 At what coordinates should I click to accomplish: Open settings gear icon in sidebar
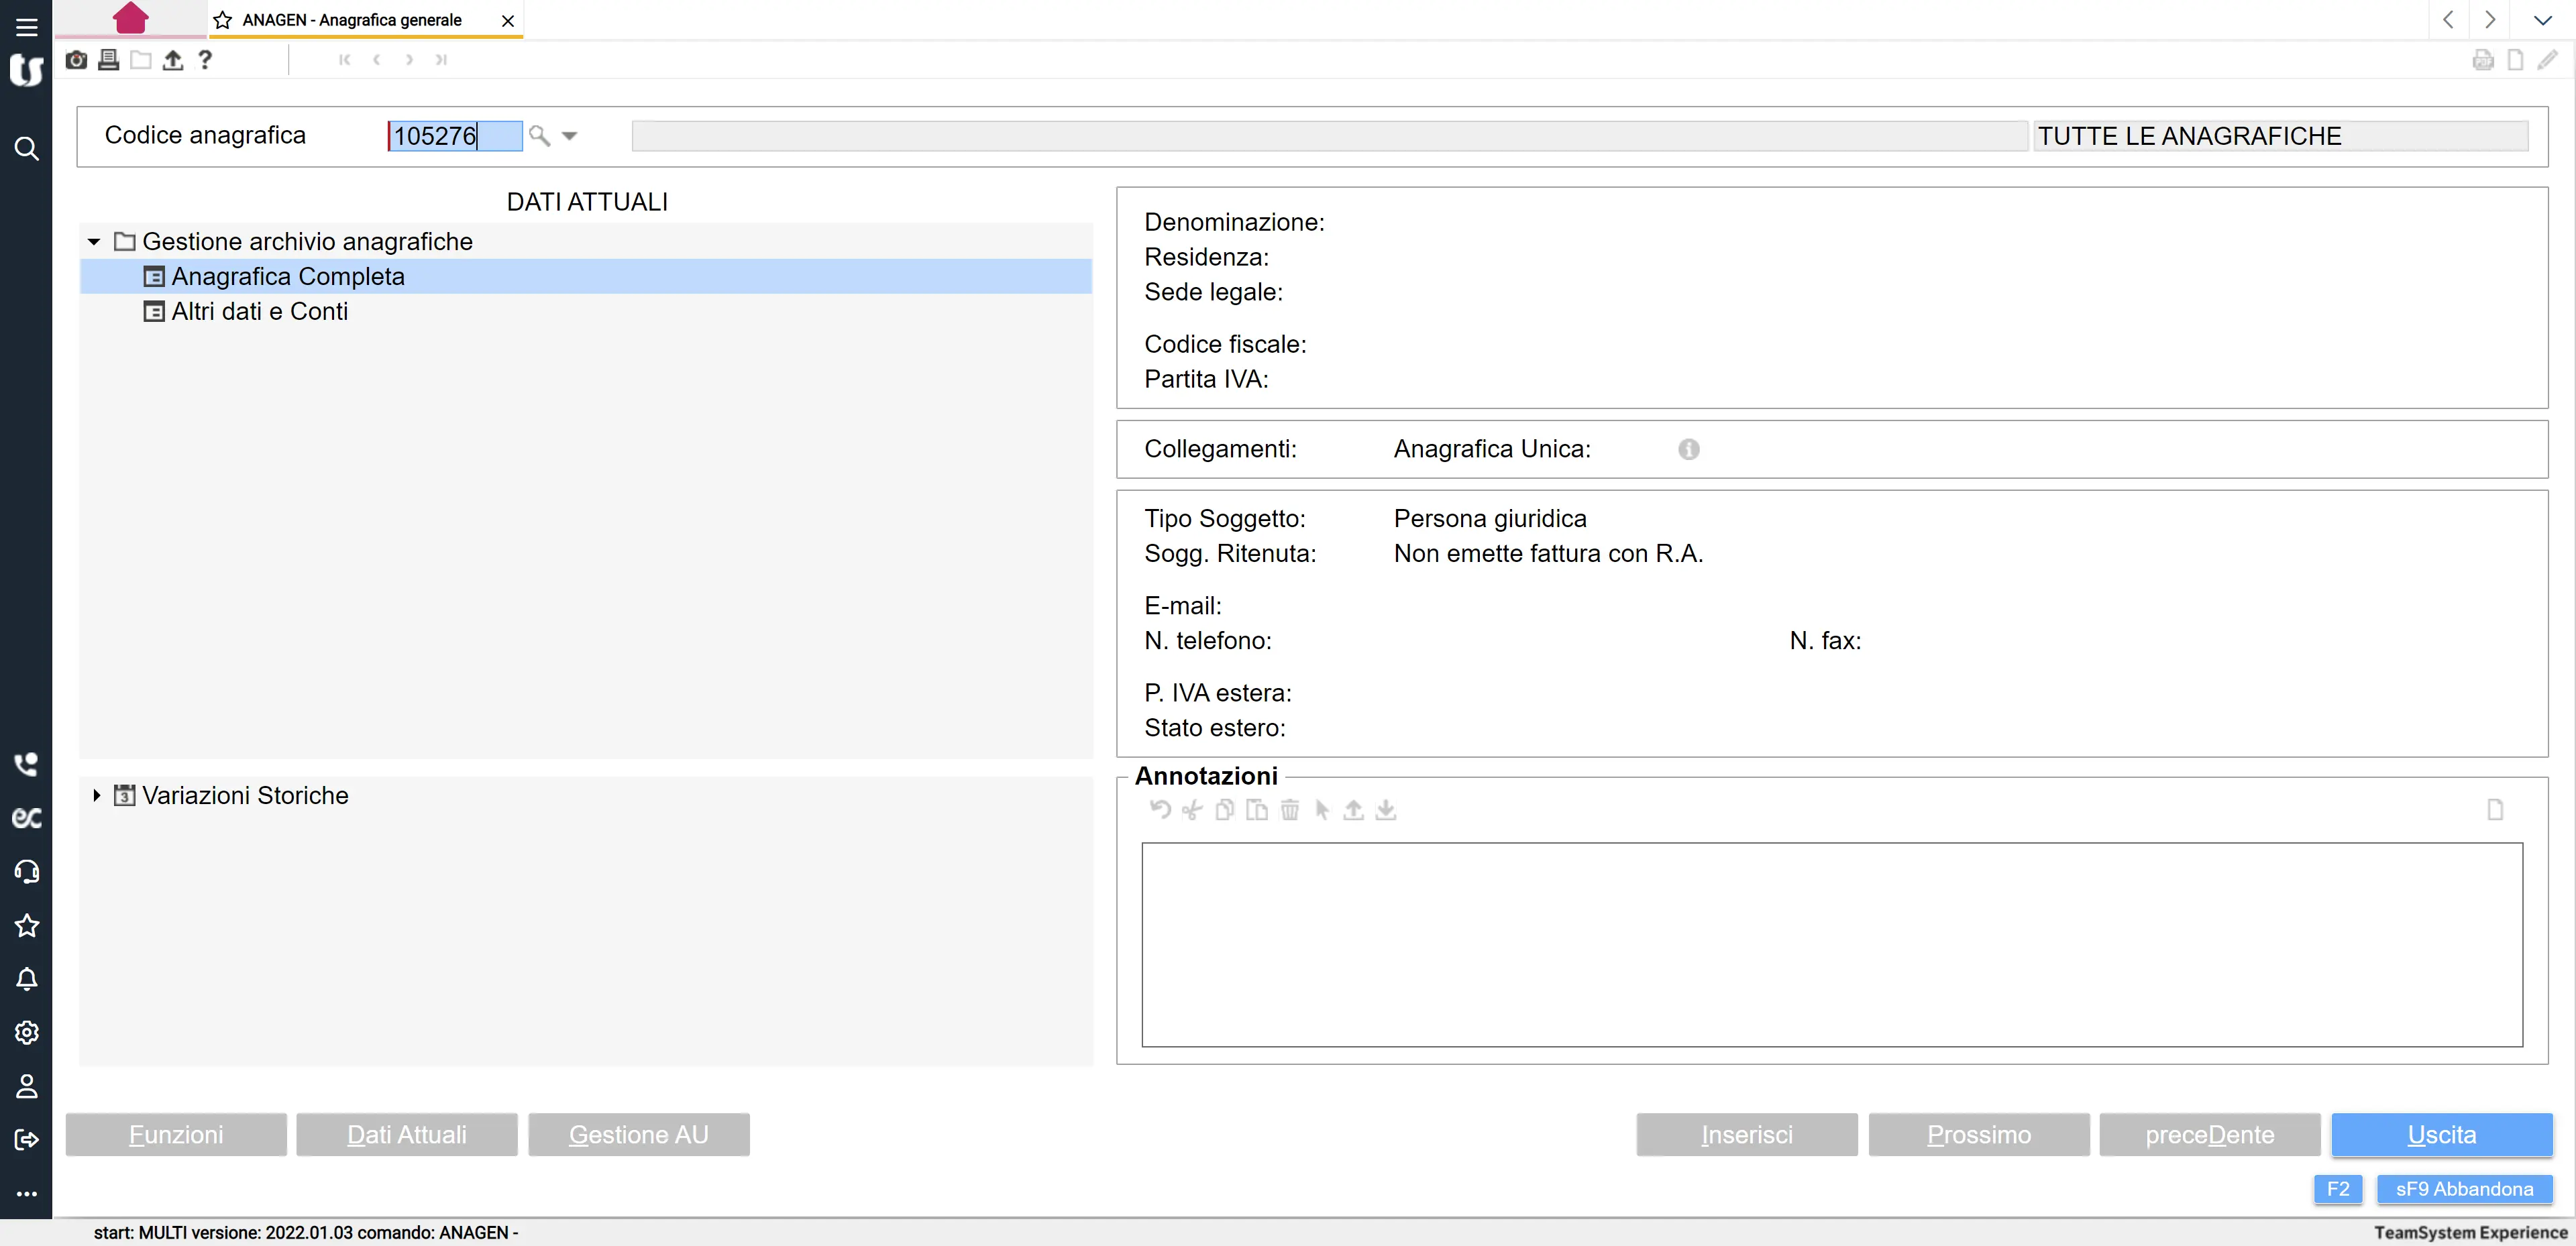pos(26,1032)
